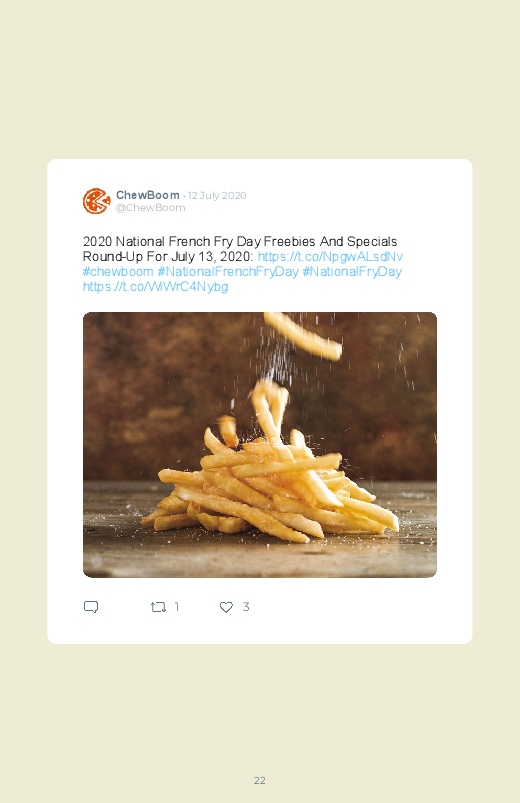Click the ChewBoom pizza avatar icon
The height and width of the screenshot is (803, 520).
[96, 201]
